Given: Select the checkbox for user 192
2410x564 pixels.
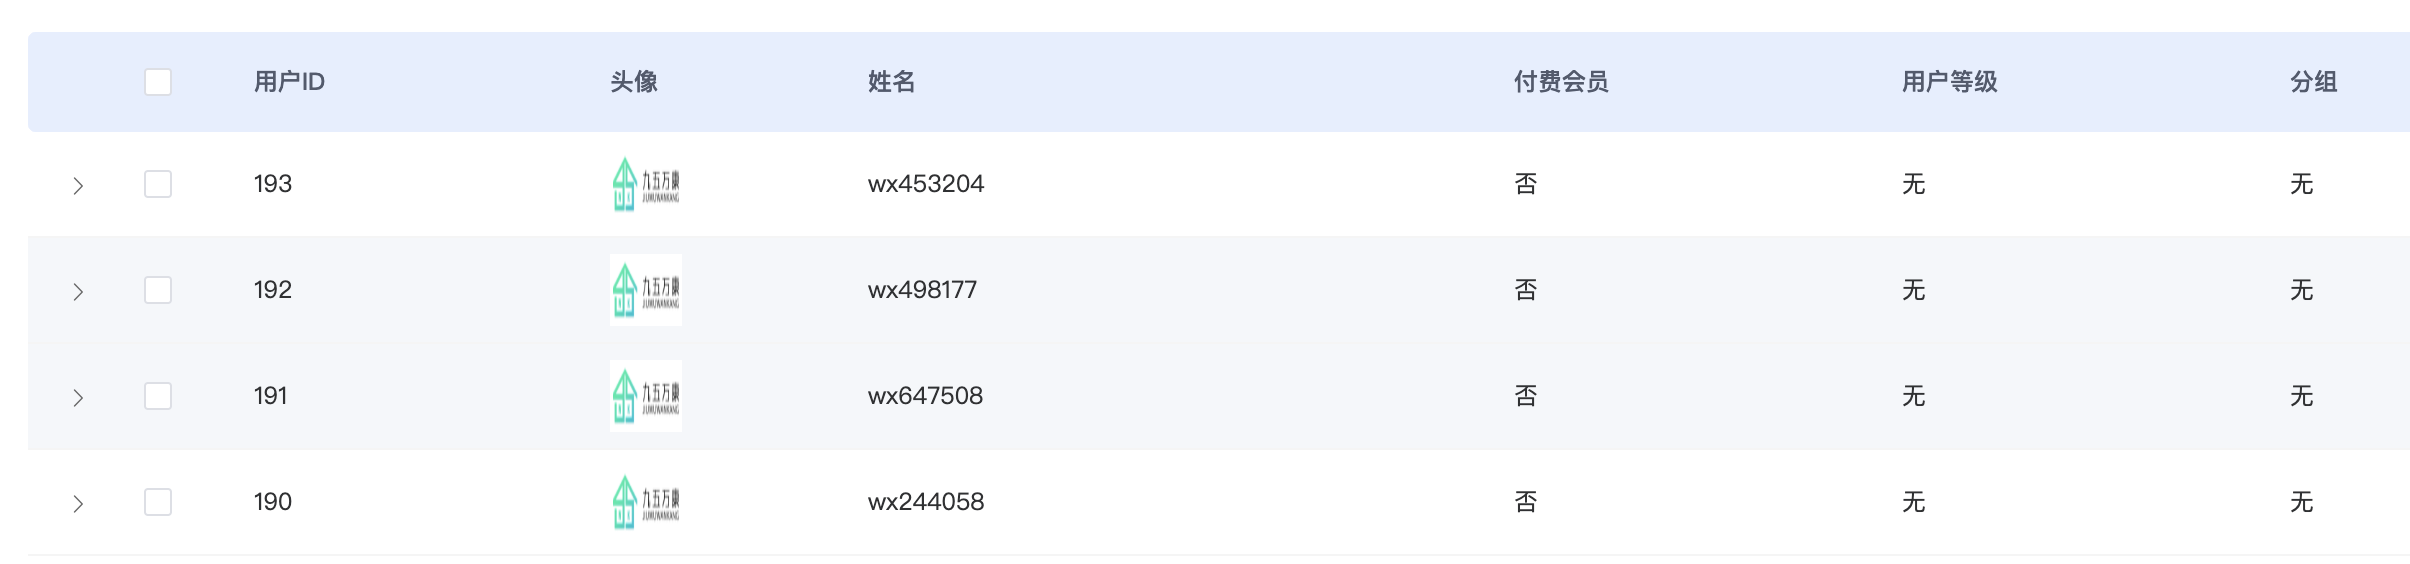Looking at the screenshot, I should click(158, 290).
